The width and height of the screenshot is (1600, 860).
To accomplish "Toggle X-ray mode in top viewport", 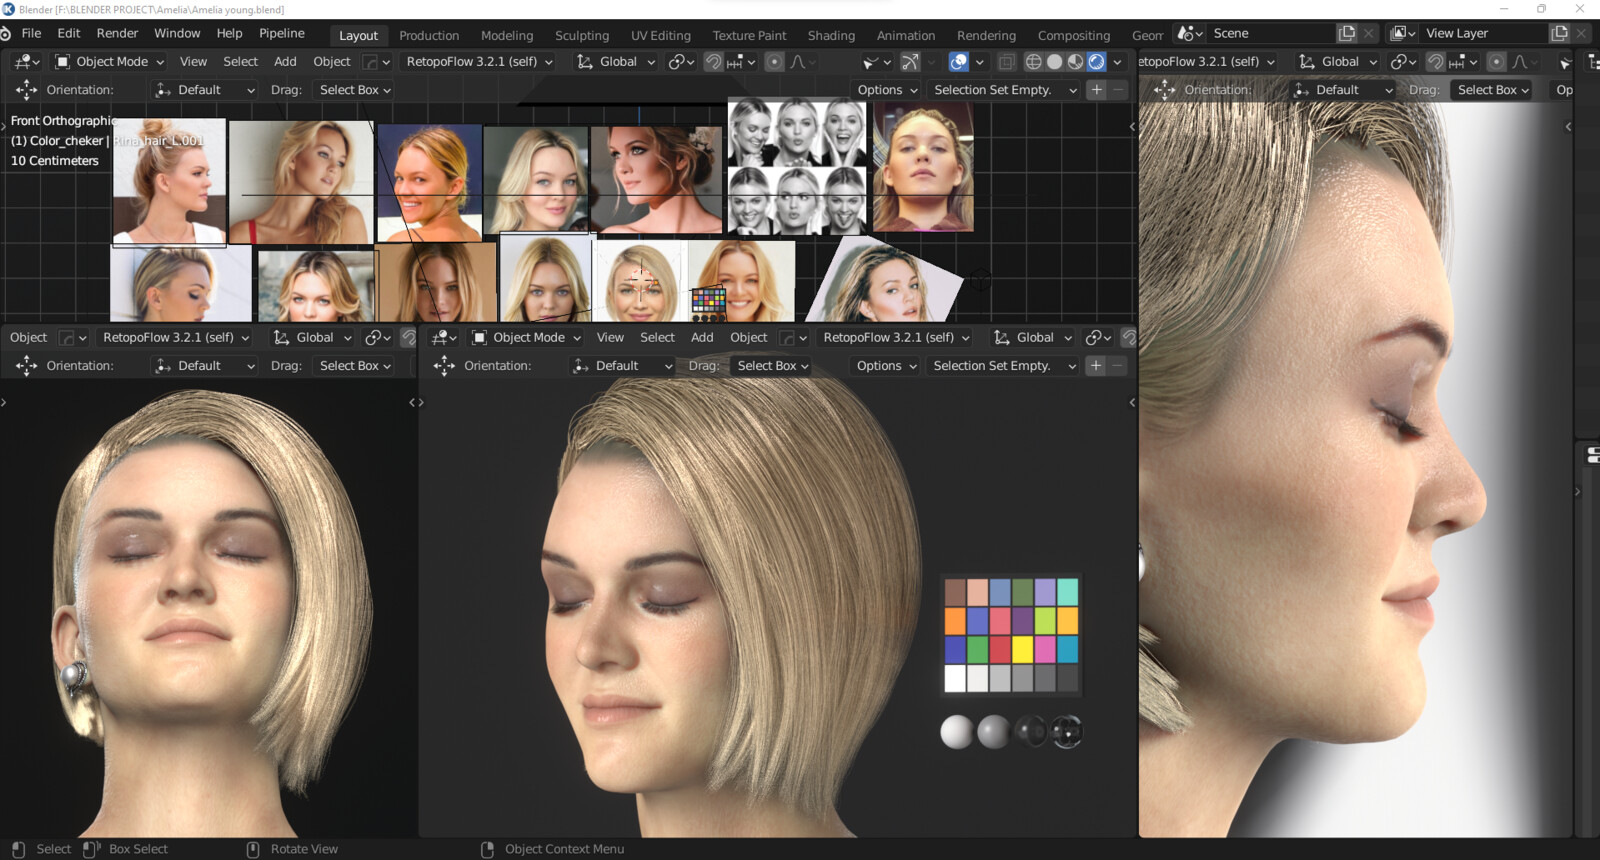I will click(1006, 61).
